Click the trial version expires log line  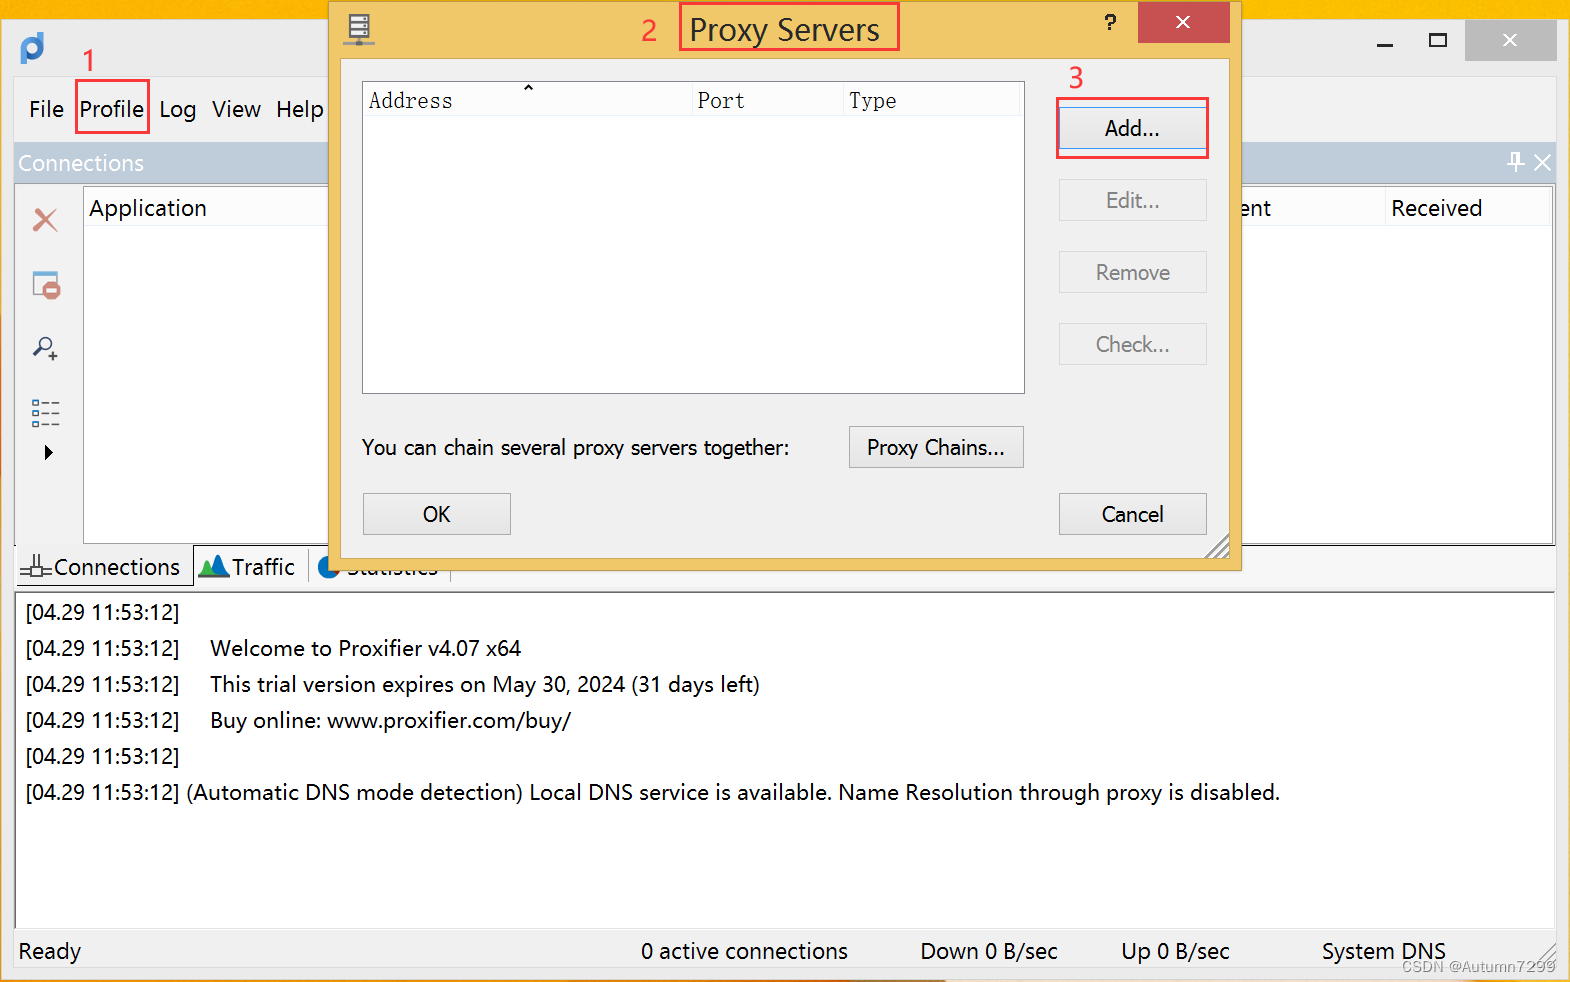(x=485, y=684)
